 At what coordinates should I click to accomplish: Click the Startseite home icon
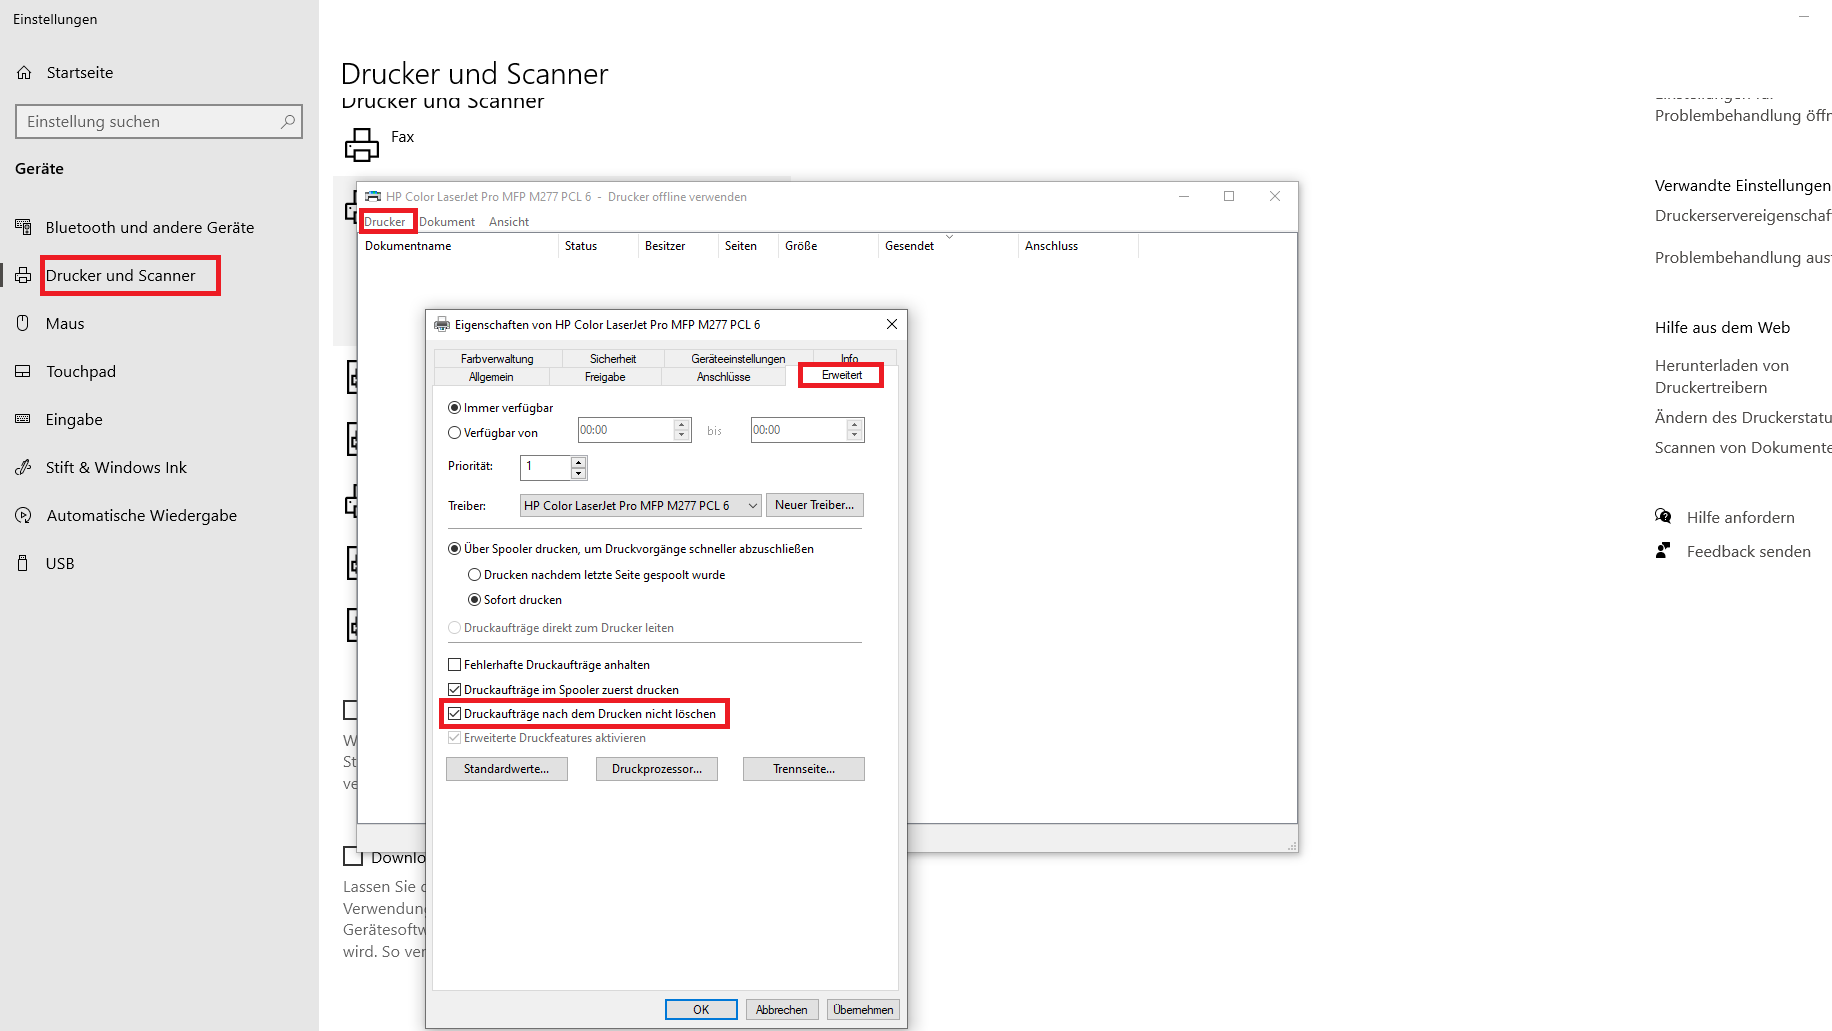click(24, 73)
